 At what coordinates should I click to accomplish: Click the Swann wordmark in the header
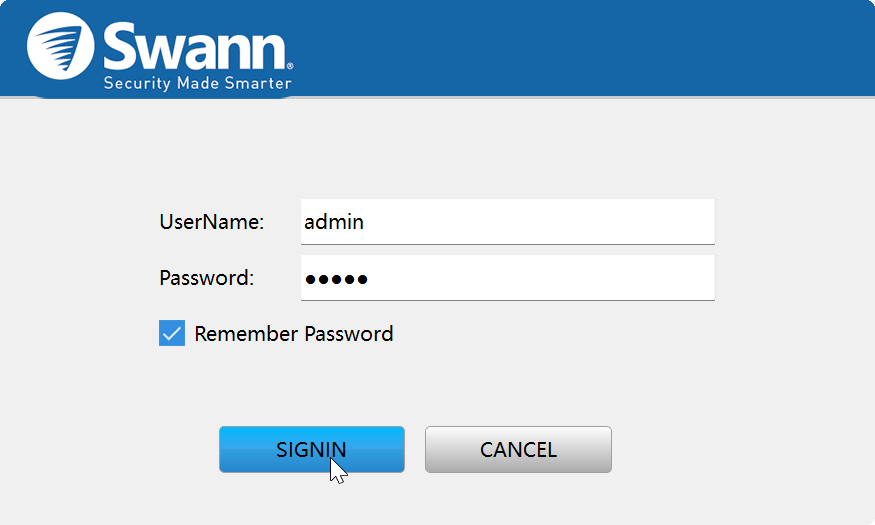[x=195, y=45]
